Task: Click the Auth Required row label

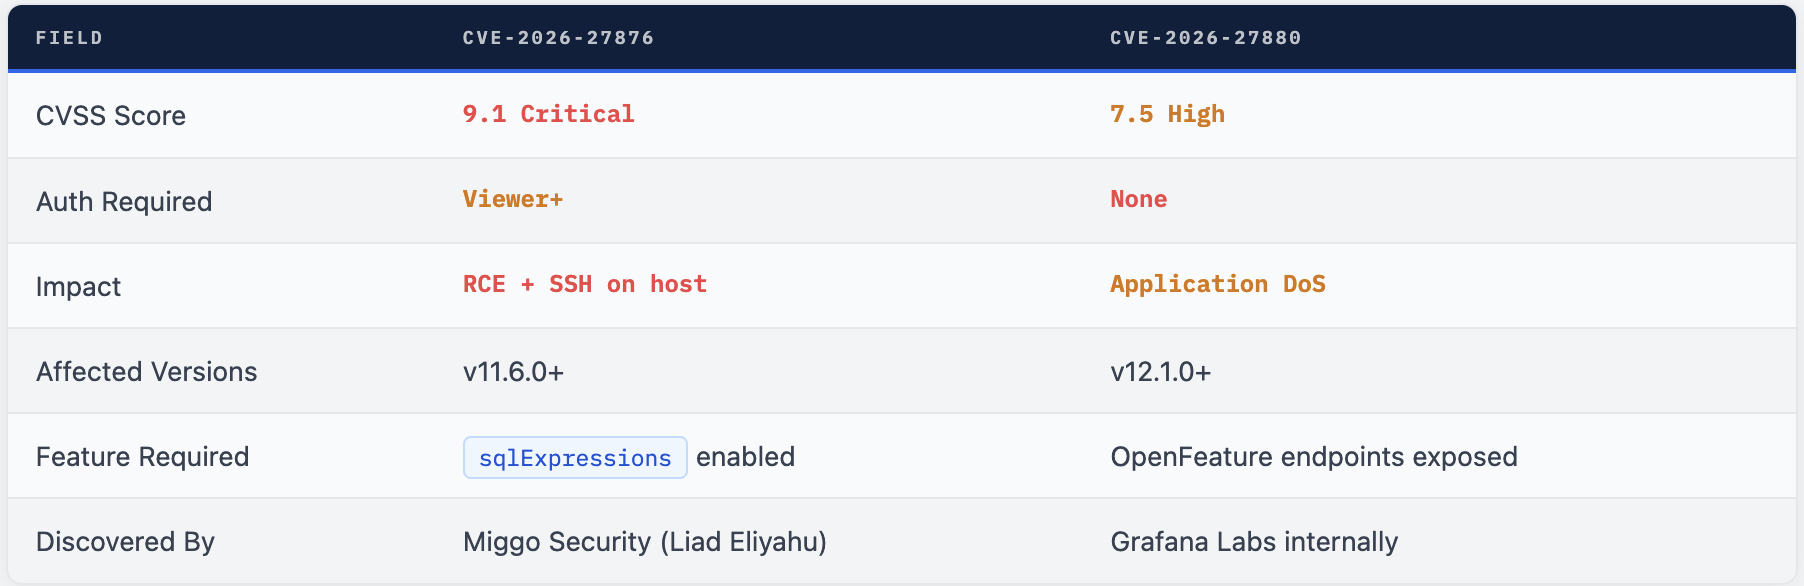Action: 124,202
